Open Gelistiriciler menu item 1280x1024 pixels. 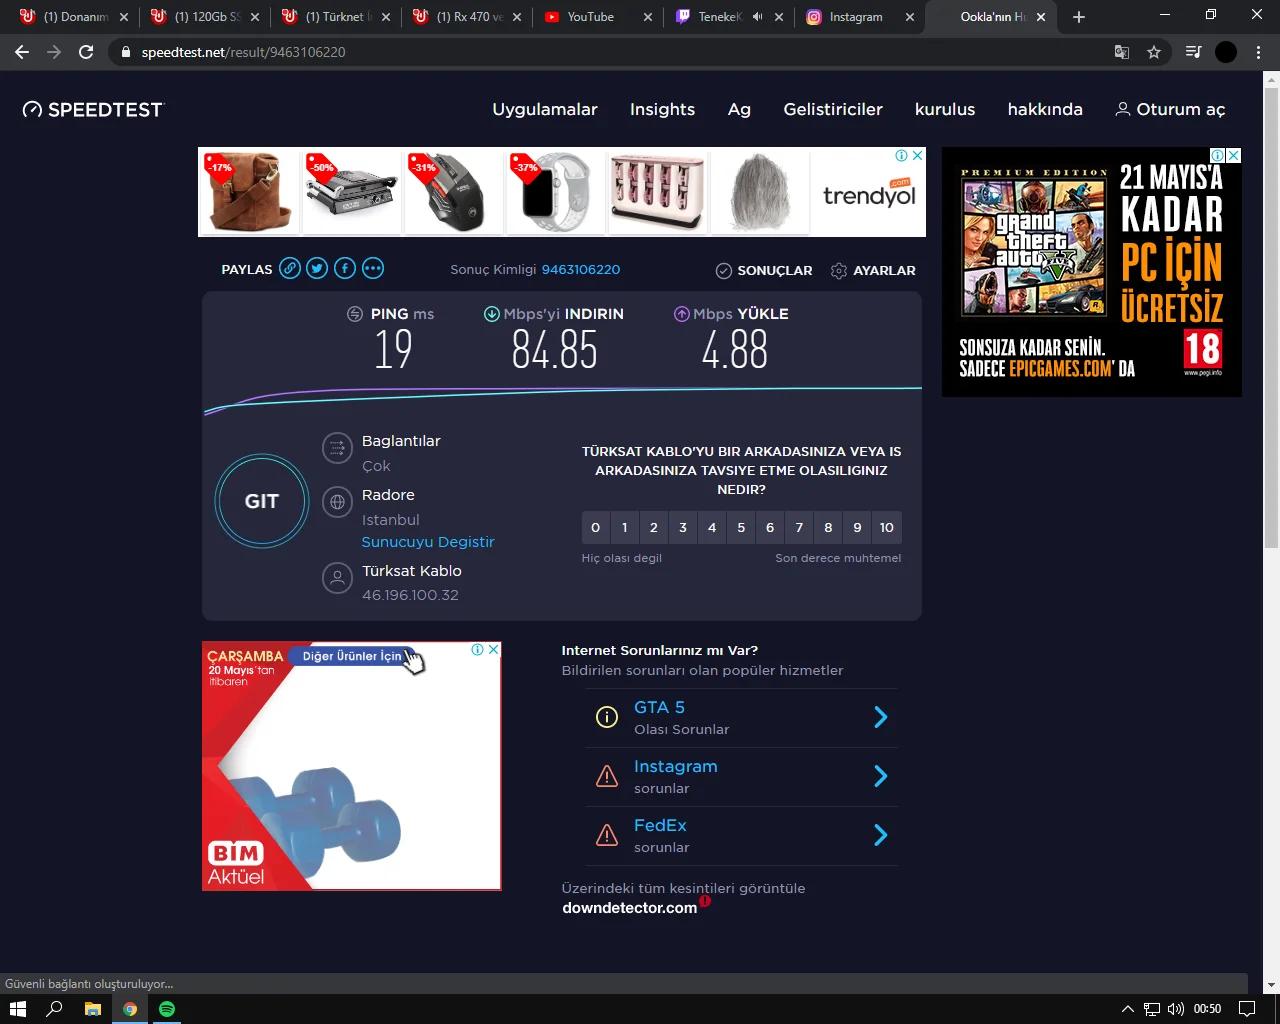(x=833, y=110)
